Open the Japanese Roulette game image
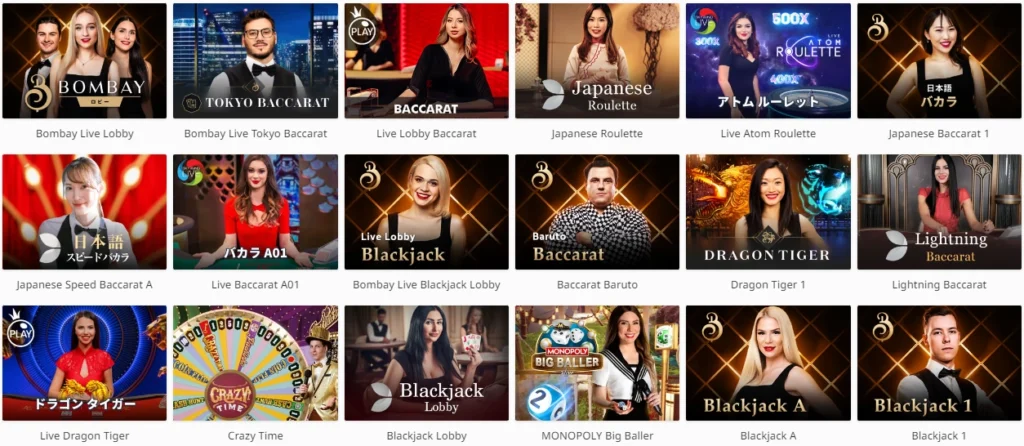 click(597, 61)
